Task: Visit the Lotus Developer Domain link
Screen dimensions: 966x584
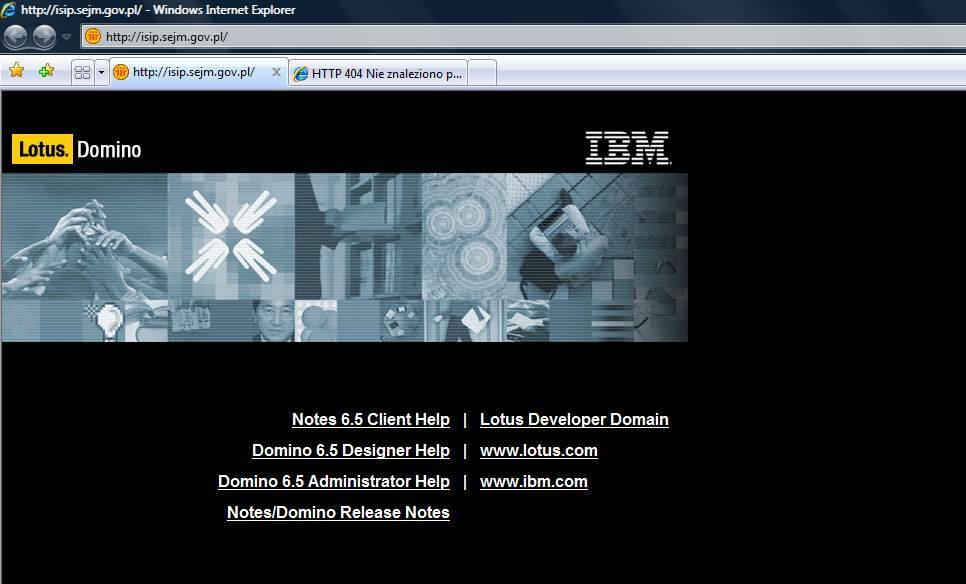Action: pyautogui.click(x=574, y=420)
